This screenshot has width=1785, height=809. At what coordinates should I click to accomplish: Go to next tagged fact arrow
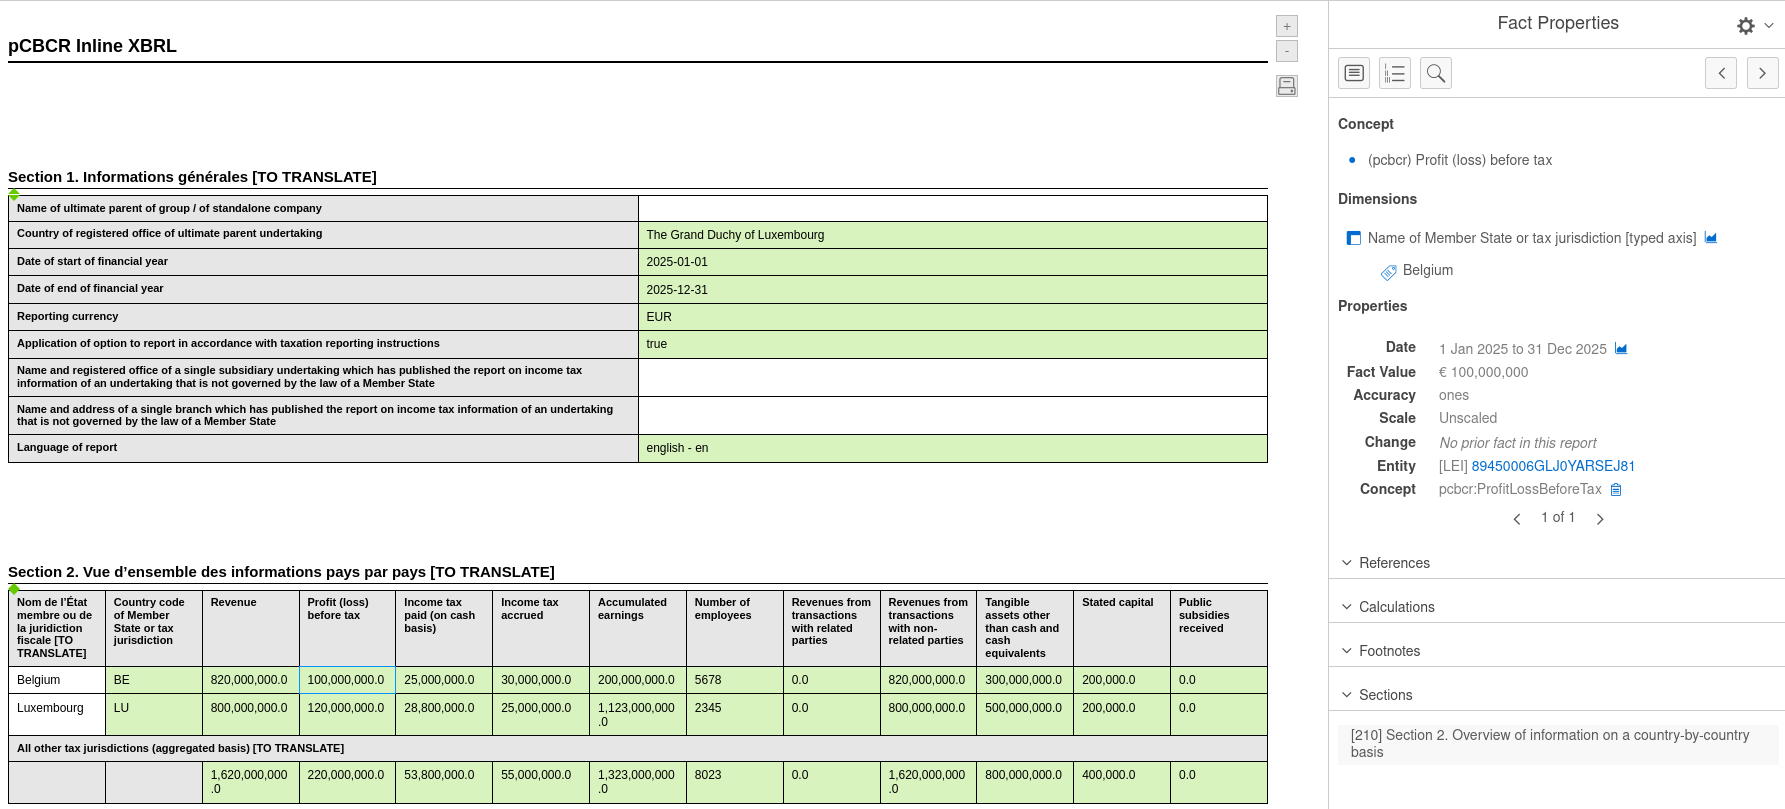(1762, 73)
